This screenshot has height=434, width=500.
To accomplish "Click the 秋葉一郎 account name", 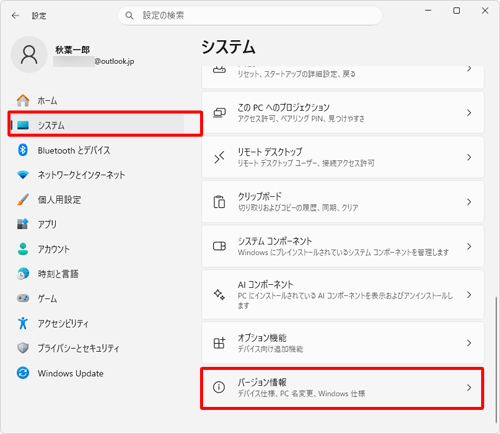I will click(x=72, y=50).
